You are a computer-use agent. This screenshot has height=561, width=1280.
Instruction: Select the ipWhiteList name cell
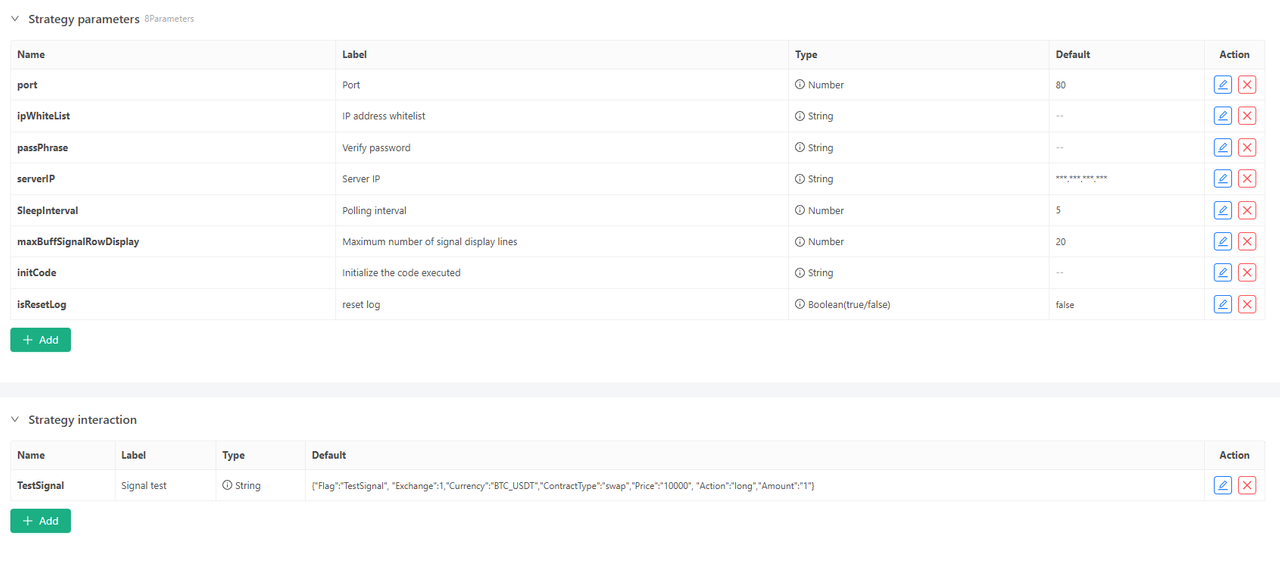(x=173, y=116)
